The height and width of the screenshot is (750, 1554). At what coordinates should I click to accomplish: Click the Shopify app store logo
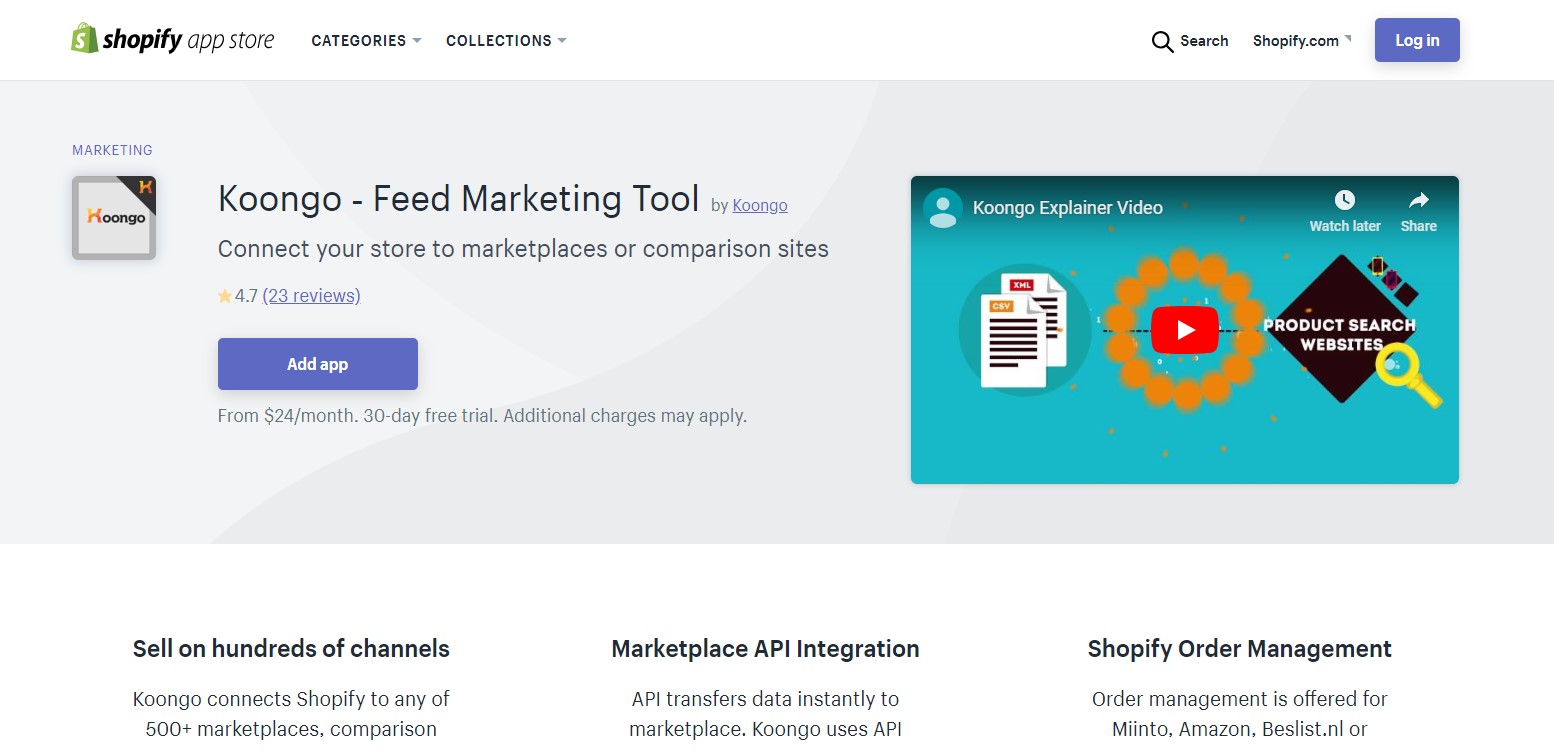click(172, 39)
